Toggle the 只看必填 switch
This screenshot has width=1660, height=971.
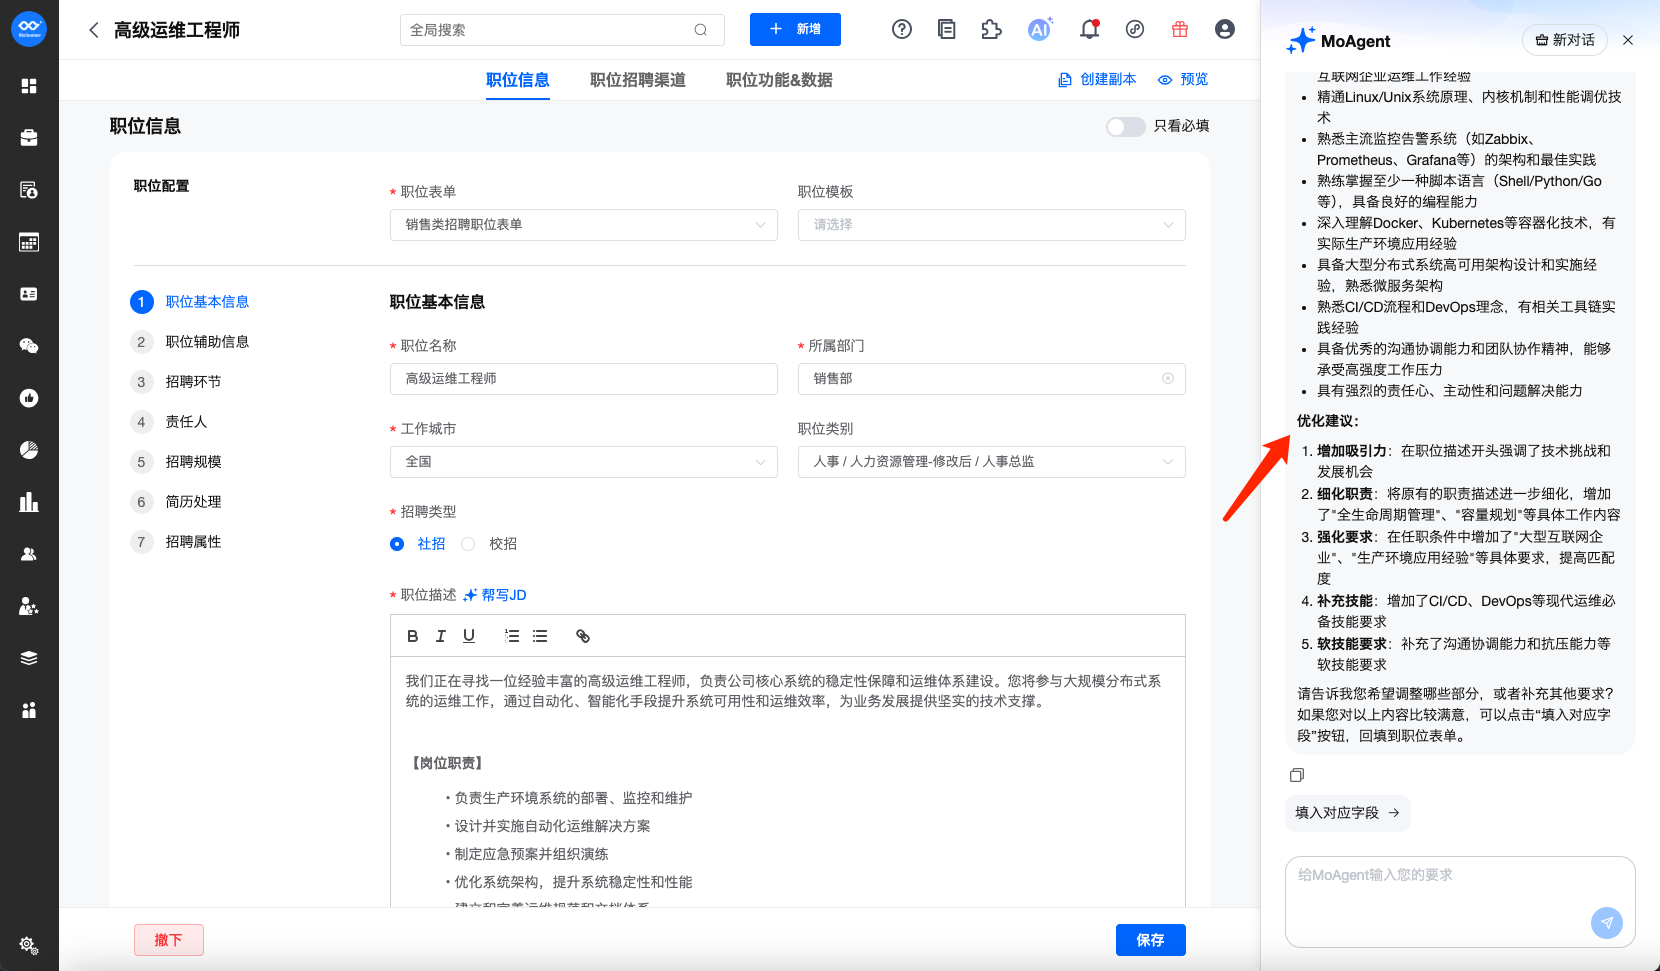[1125, 126]
